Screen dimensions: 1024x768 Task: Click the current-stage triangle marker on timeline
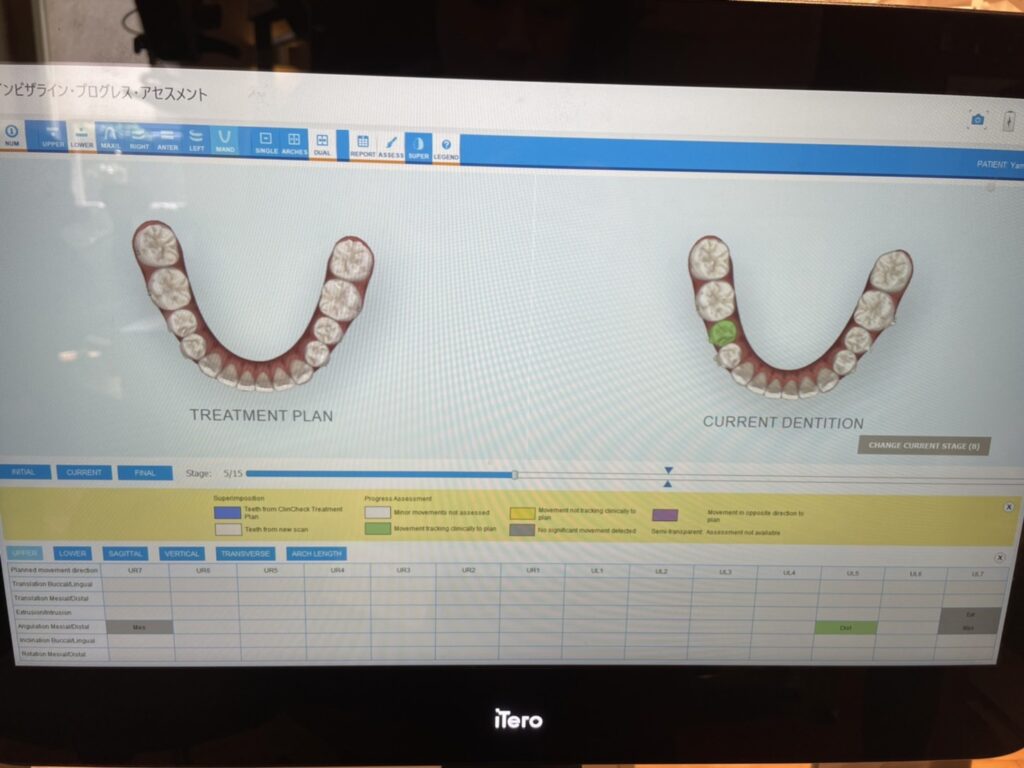pos(667,477)
